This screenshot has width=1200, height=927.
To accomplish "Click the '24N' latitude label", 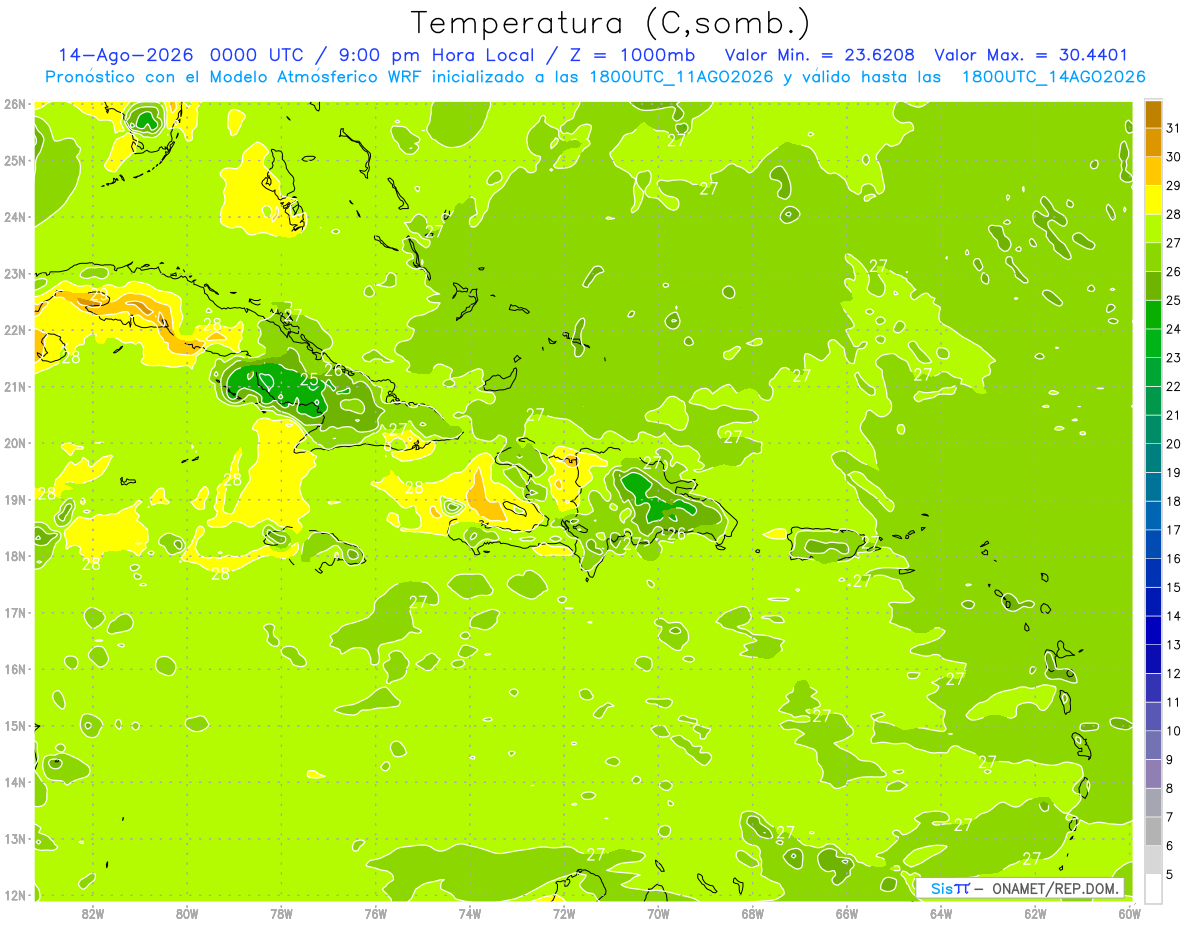I will point(15,217).
